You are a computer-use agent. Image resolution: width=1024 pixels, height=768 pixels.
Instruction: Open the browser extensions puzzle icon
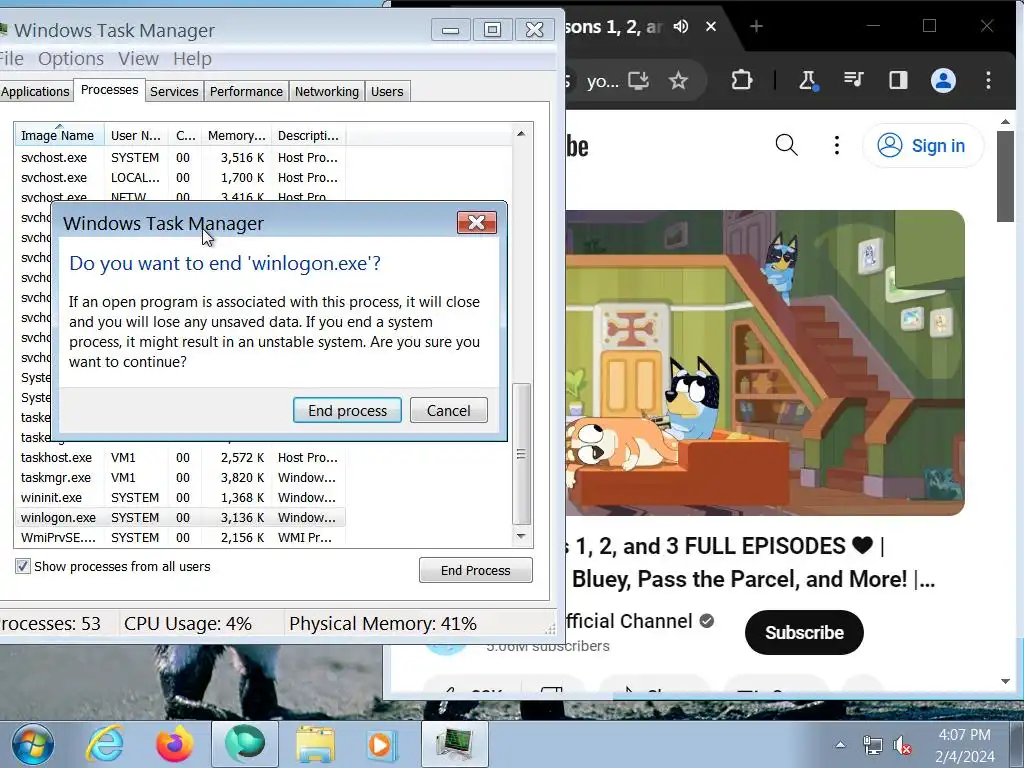[742, 80]
